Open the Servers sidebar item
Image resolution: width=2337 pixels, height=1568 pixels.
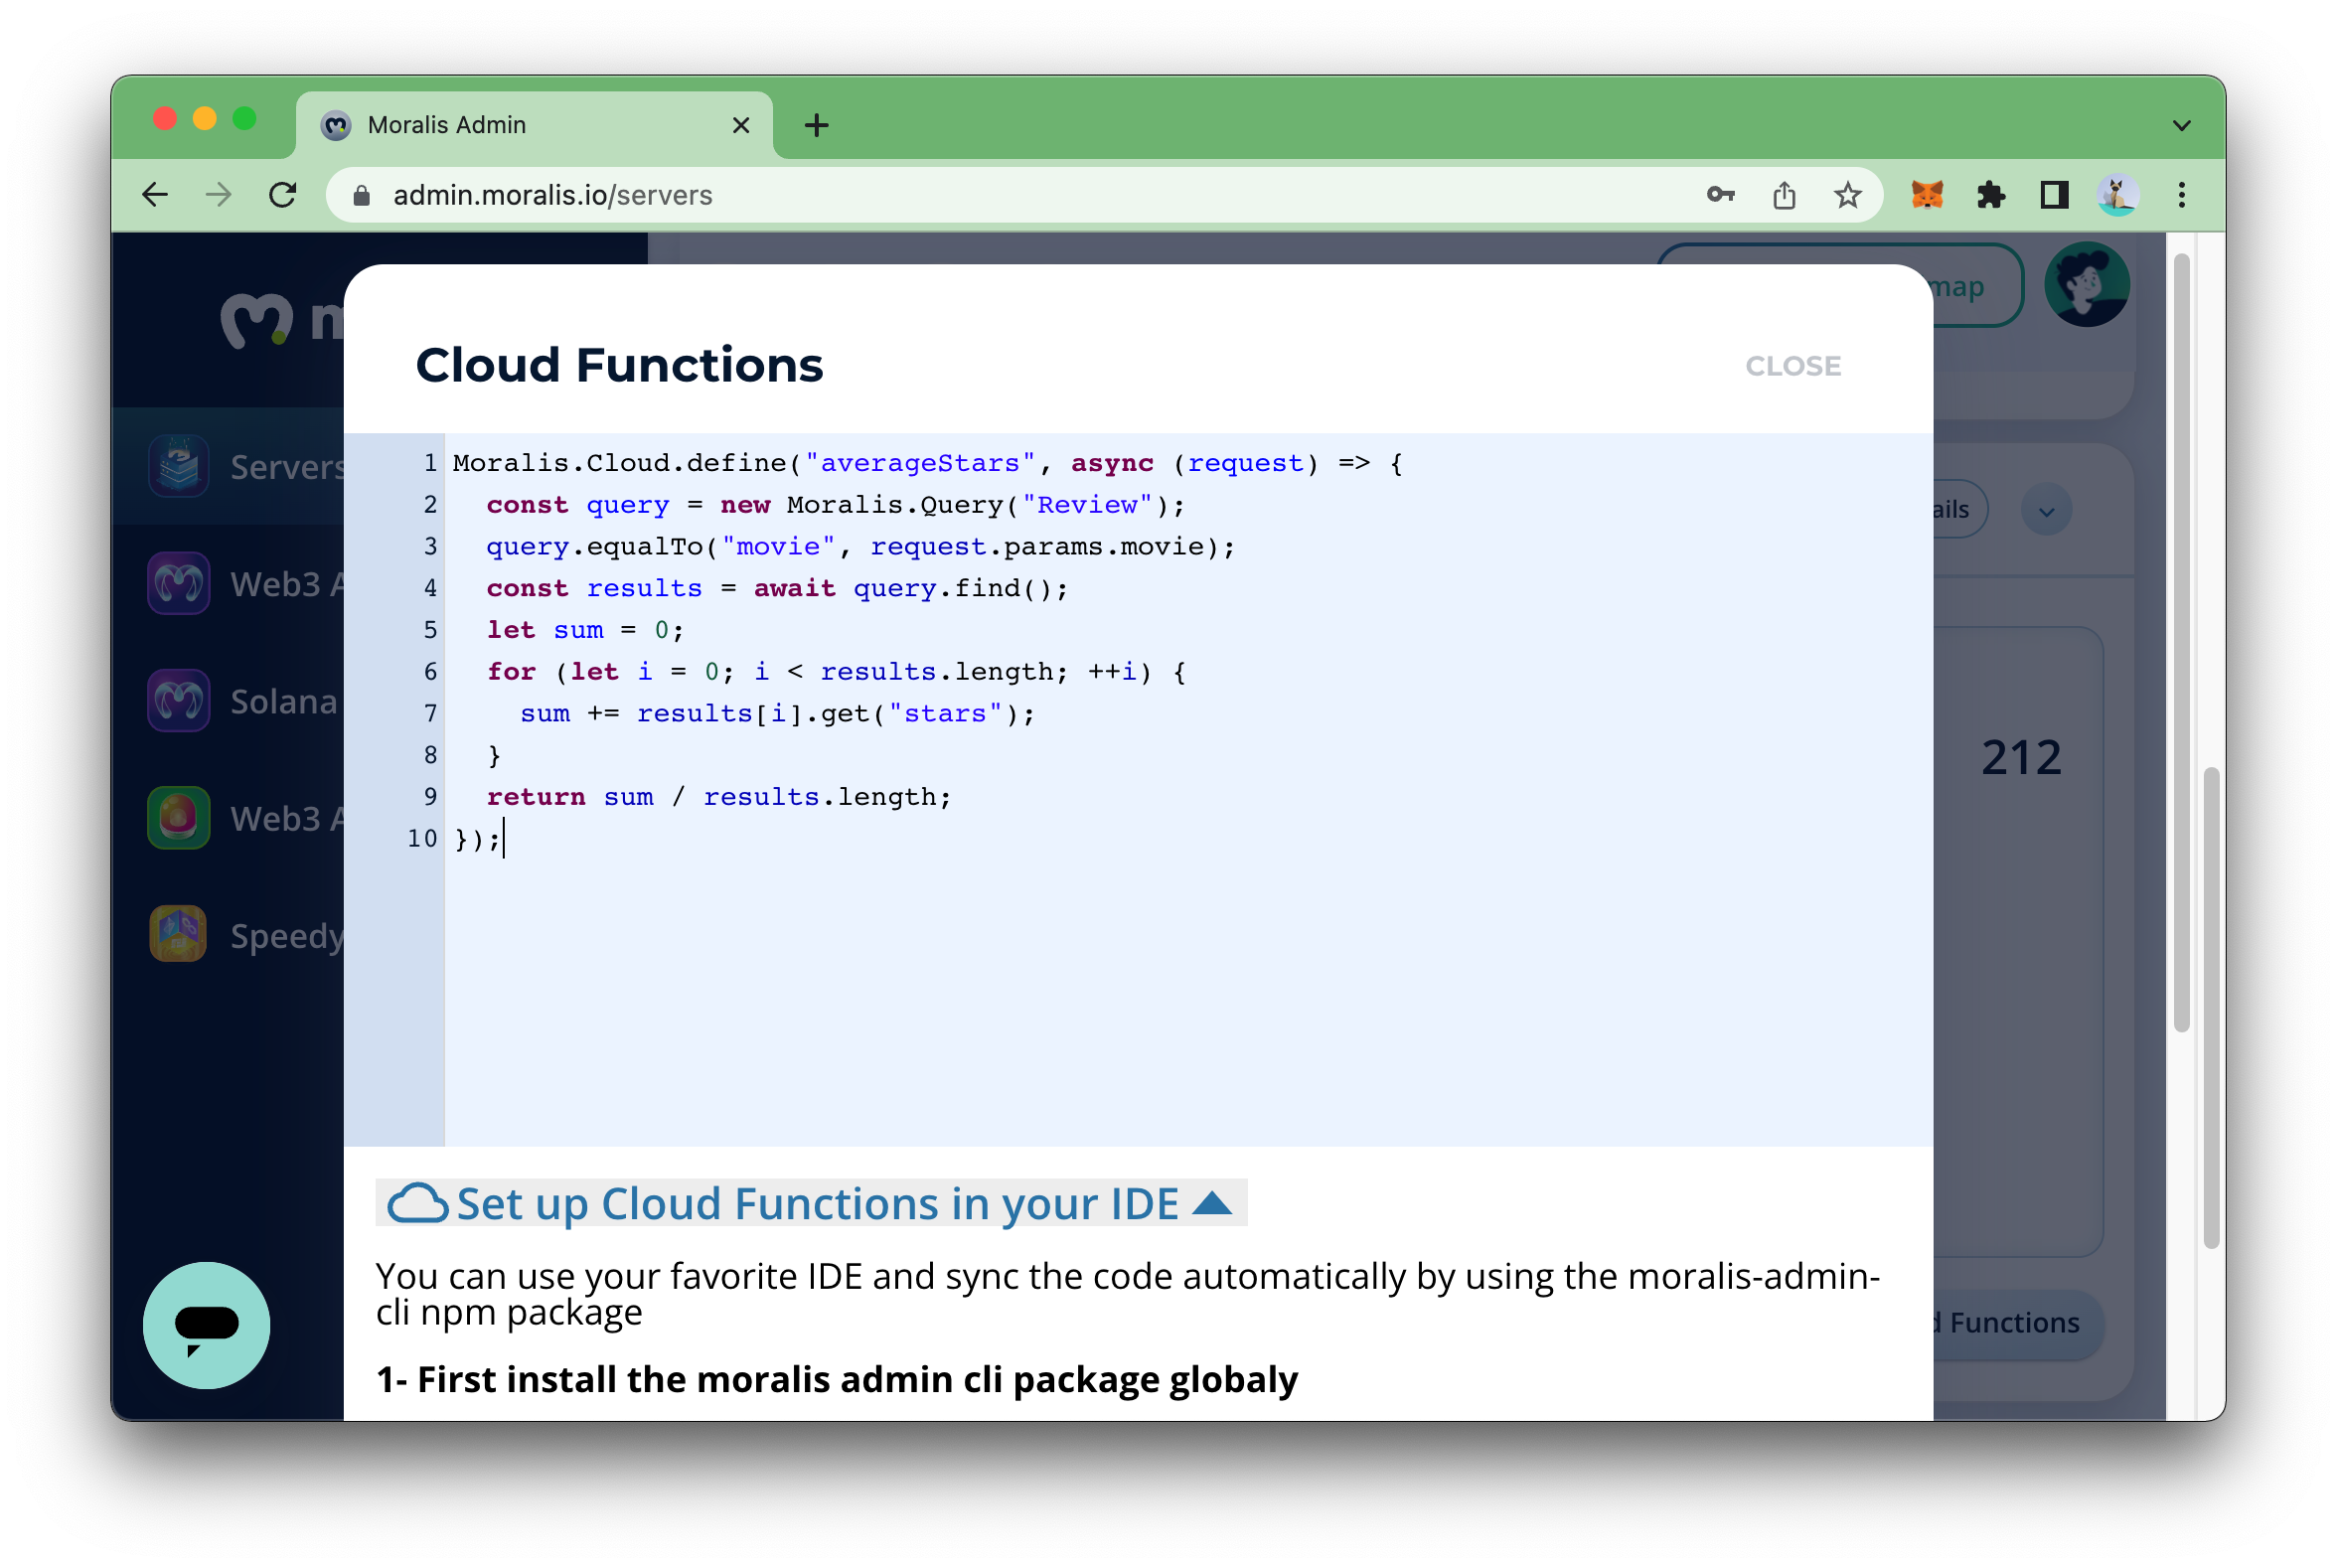point(228,467)
